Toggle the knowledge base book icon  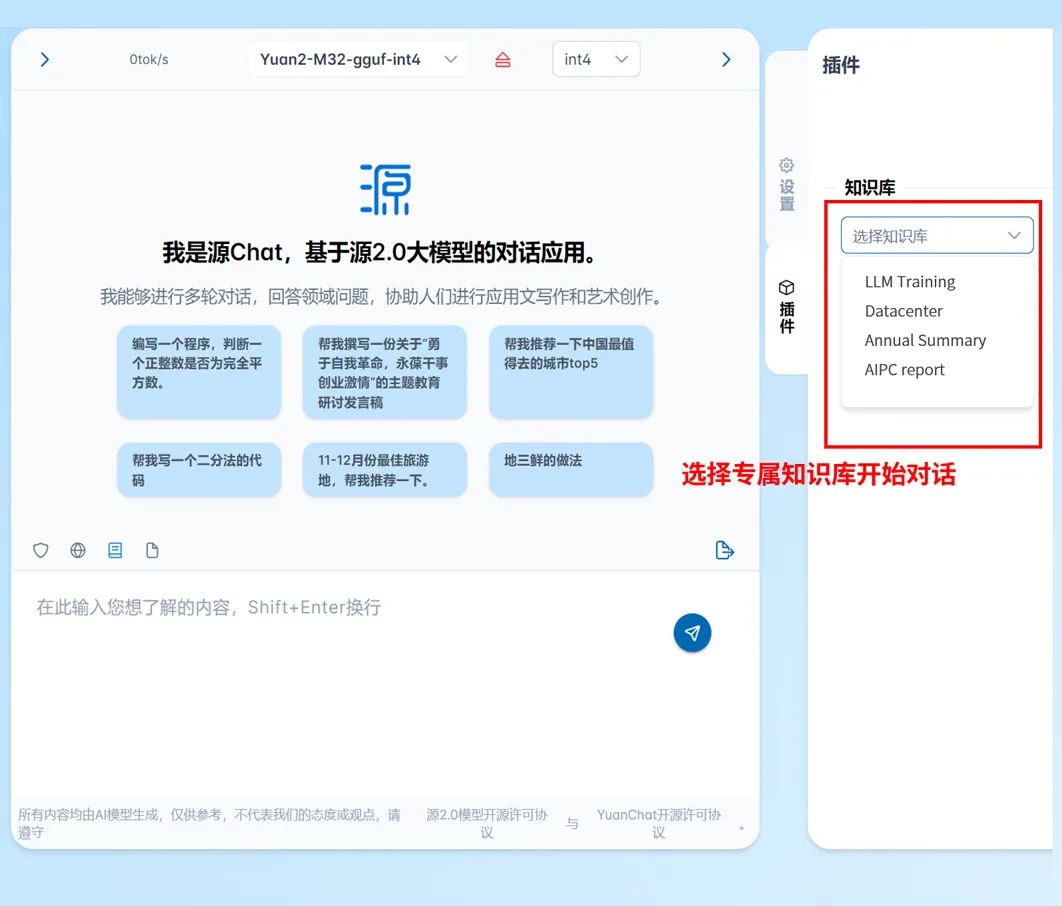(115, 550)
